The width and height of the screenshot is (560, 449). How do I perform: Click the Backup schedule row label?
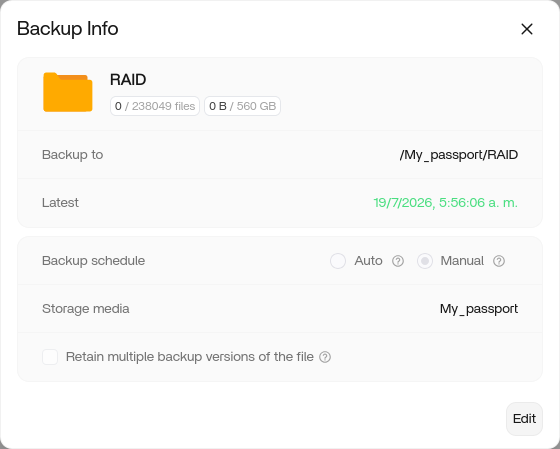click(x=94, y=261)
